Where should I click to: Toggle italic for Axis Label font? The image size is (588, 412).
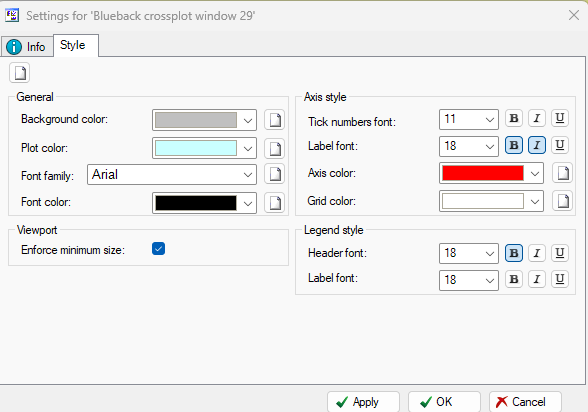point(537,145)
